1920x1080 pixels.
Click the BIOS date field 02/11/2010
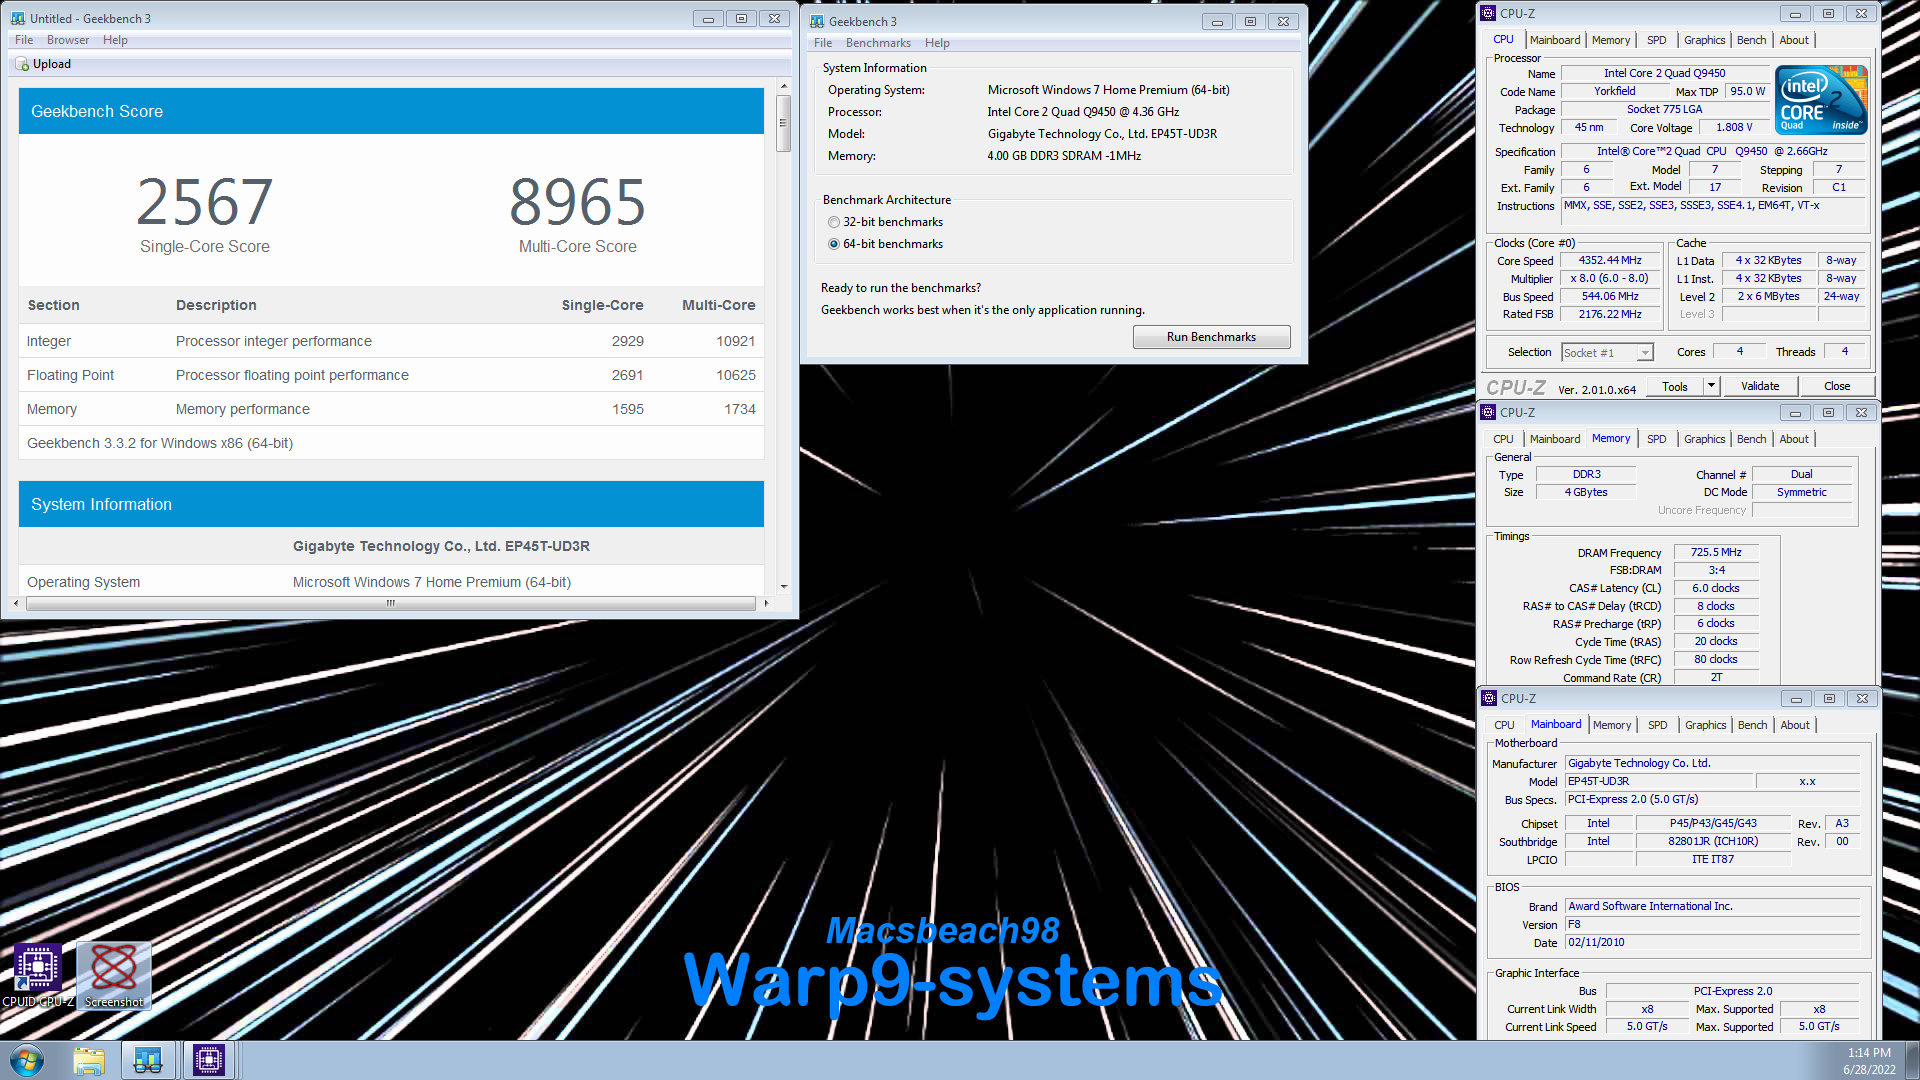(x=1712, y=942)
